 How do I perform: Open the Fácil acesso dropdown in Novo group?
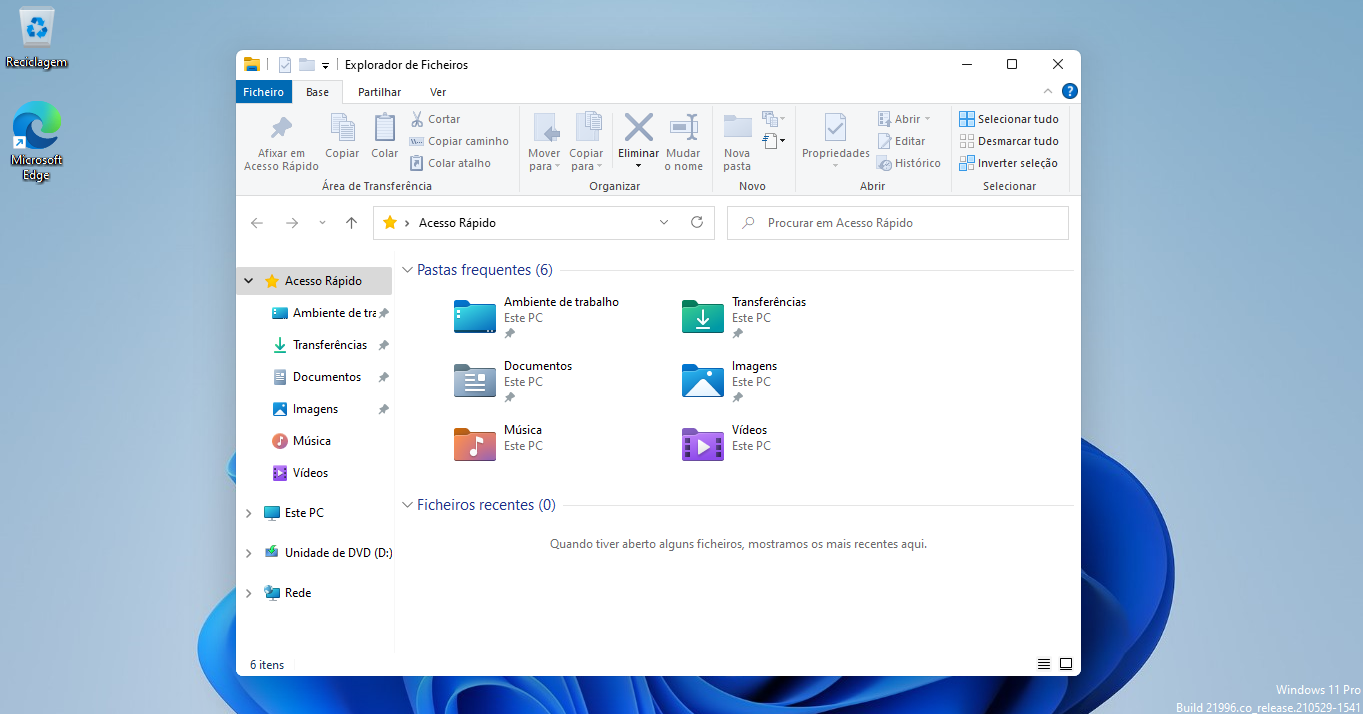click(x=773, y=141)
